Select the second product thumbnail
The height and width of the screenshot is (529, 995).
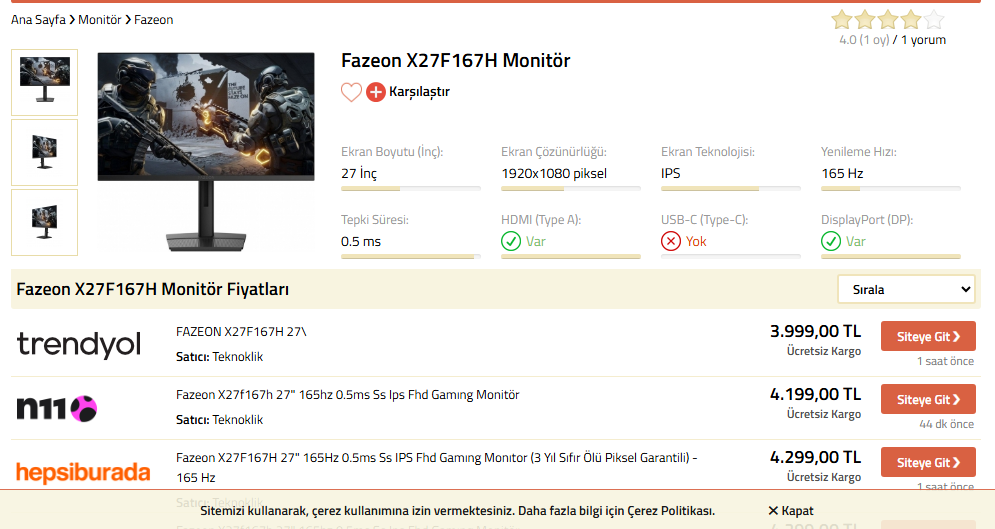pos(44,152)
